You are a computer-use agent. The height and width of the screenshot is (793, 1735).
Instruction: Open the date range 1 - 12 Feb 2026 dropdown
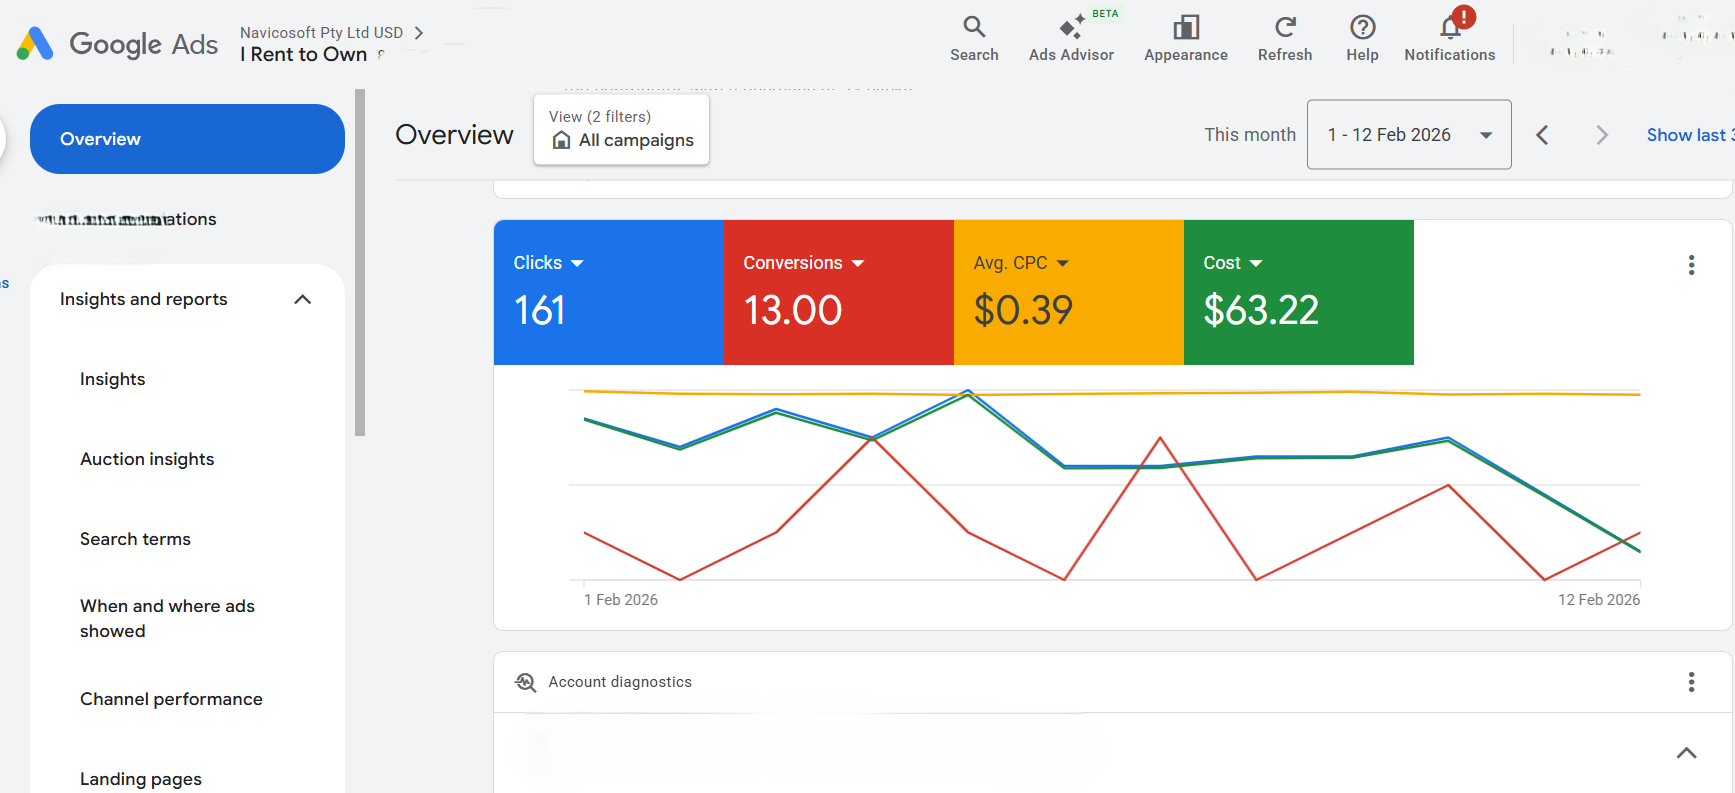coord(1408,135)
